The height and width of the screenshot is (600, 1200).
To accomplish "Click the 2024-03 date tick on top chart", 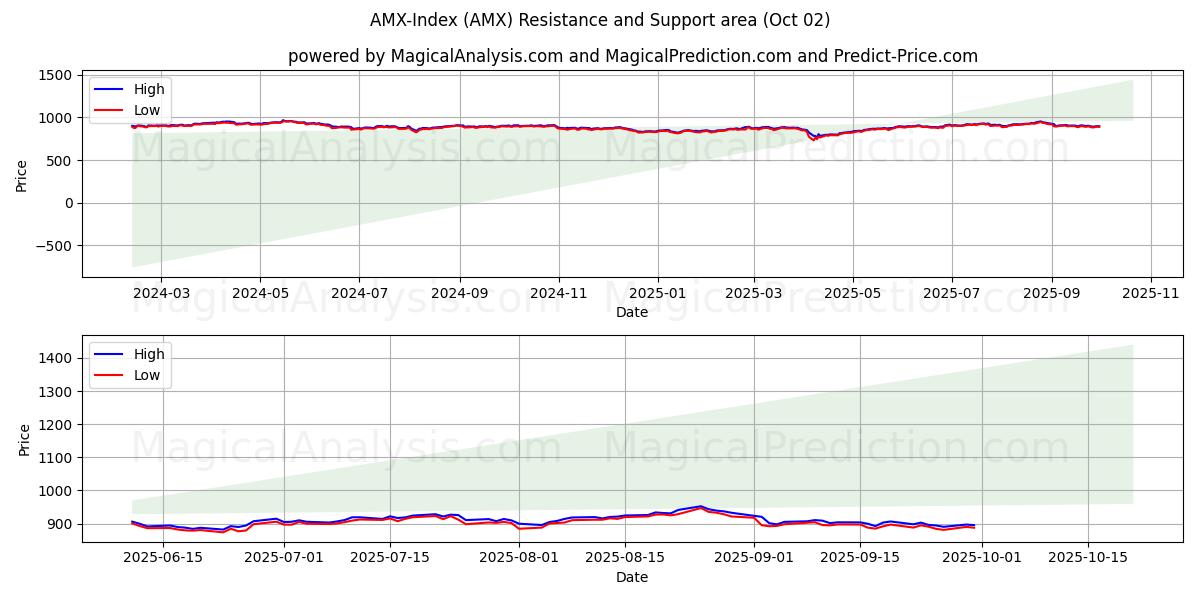I will tap(161, 293).
